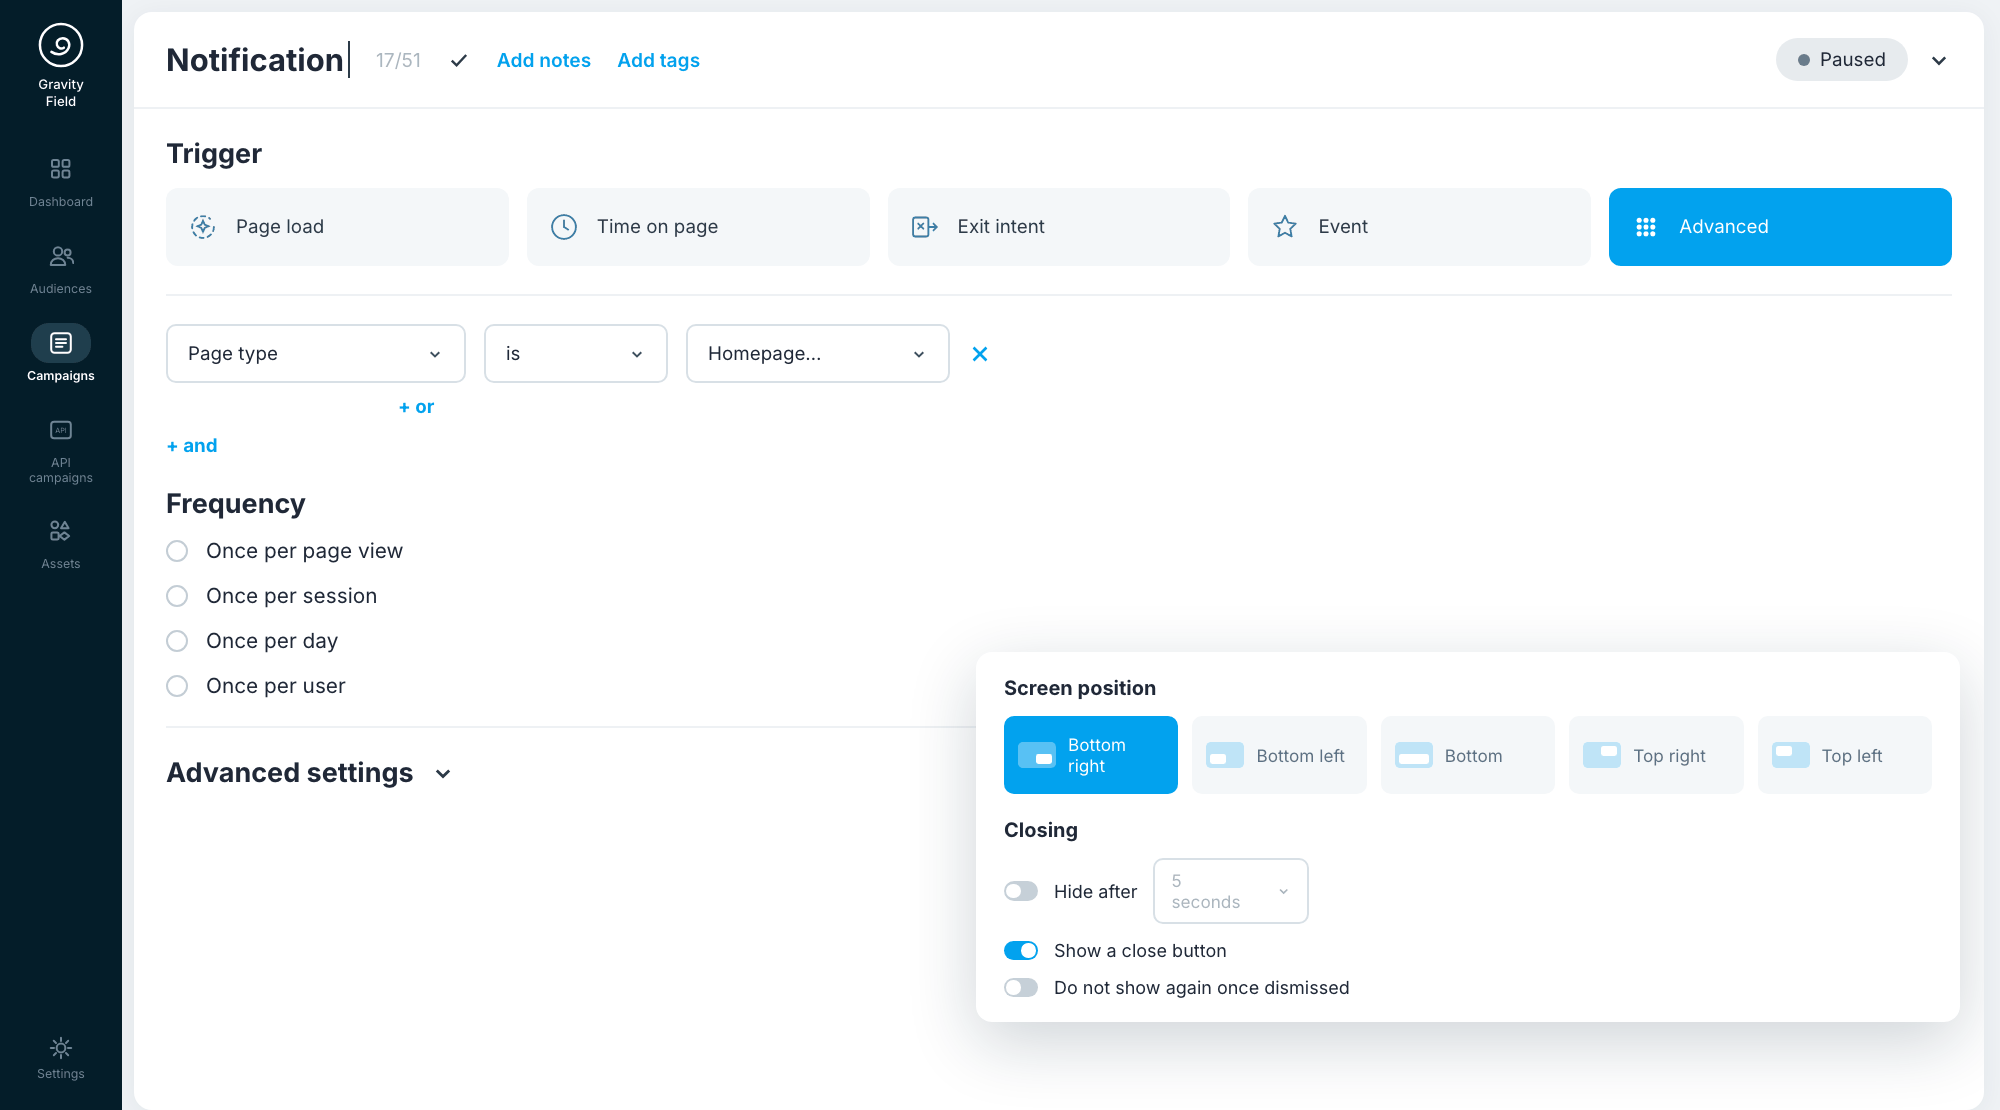Open the 5 seconds duration dropdown
The height and width of the screenshot is (1110, 2000).
(1231, 891)
